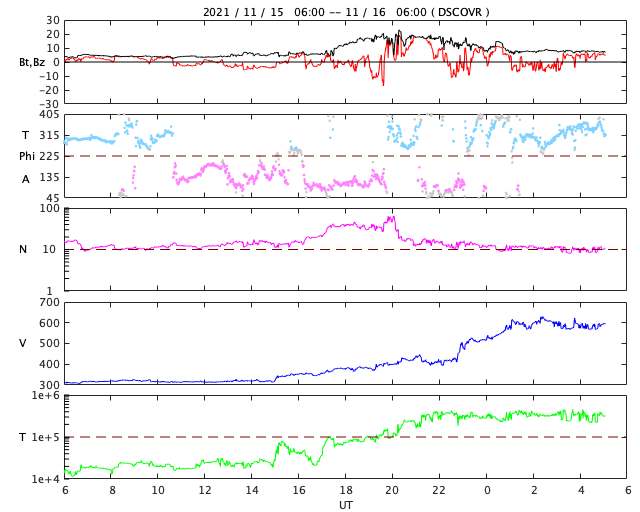Click the '315' tick on Phi axis

point(49,135)
